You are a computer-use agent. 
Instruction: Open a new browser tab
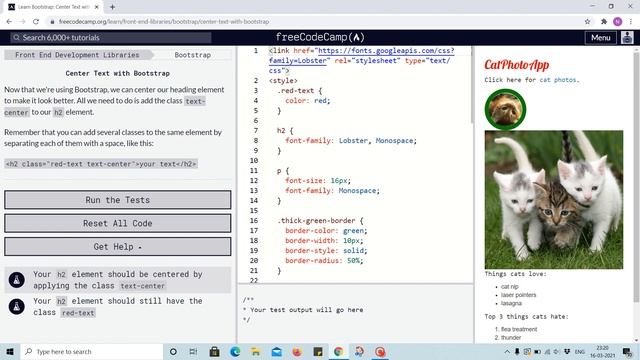[x=112, y=7]
